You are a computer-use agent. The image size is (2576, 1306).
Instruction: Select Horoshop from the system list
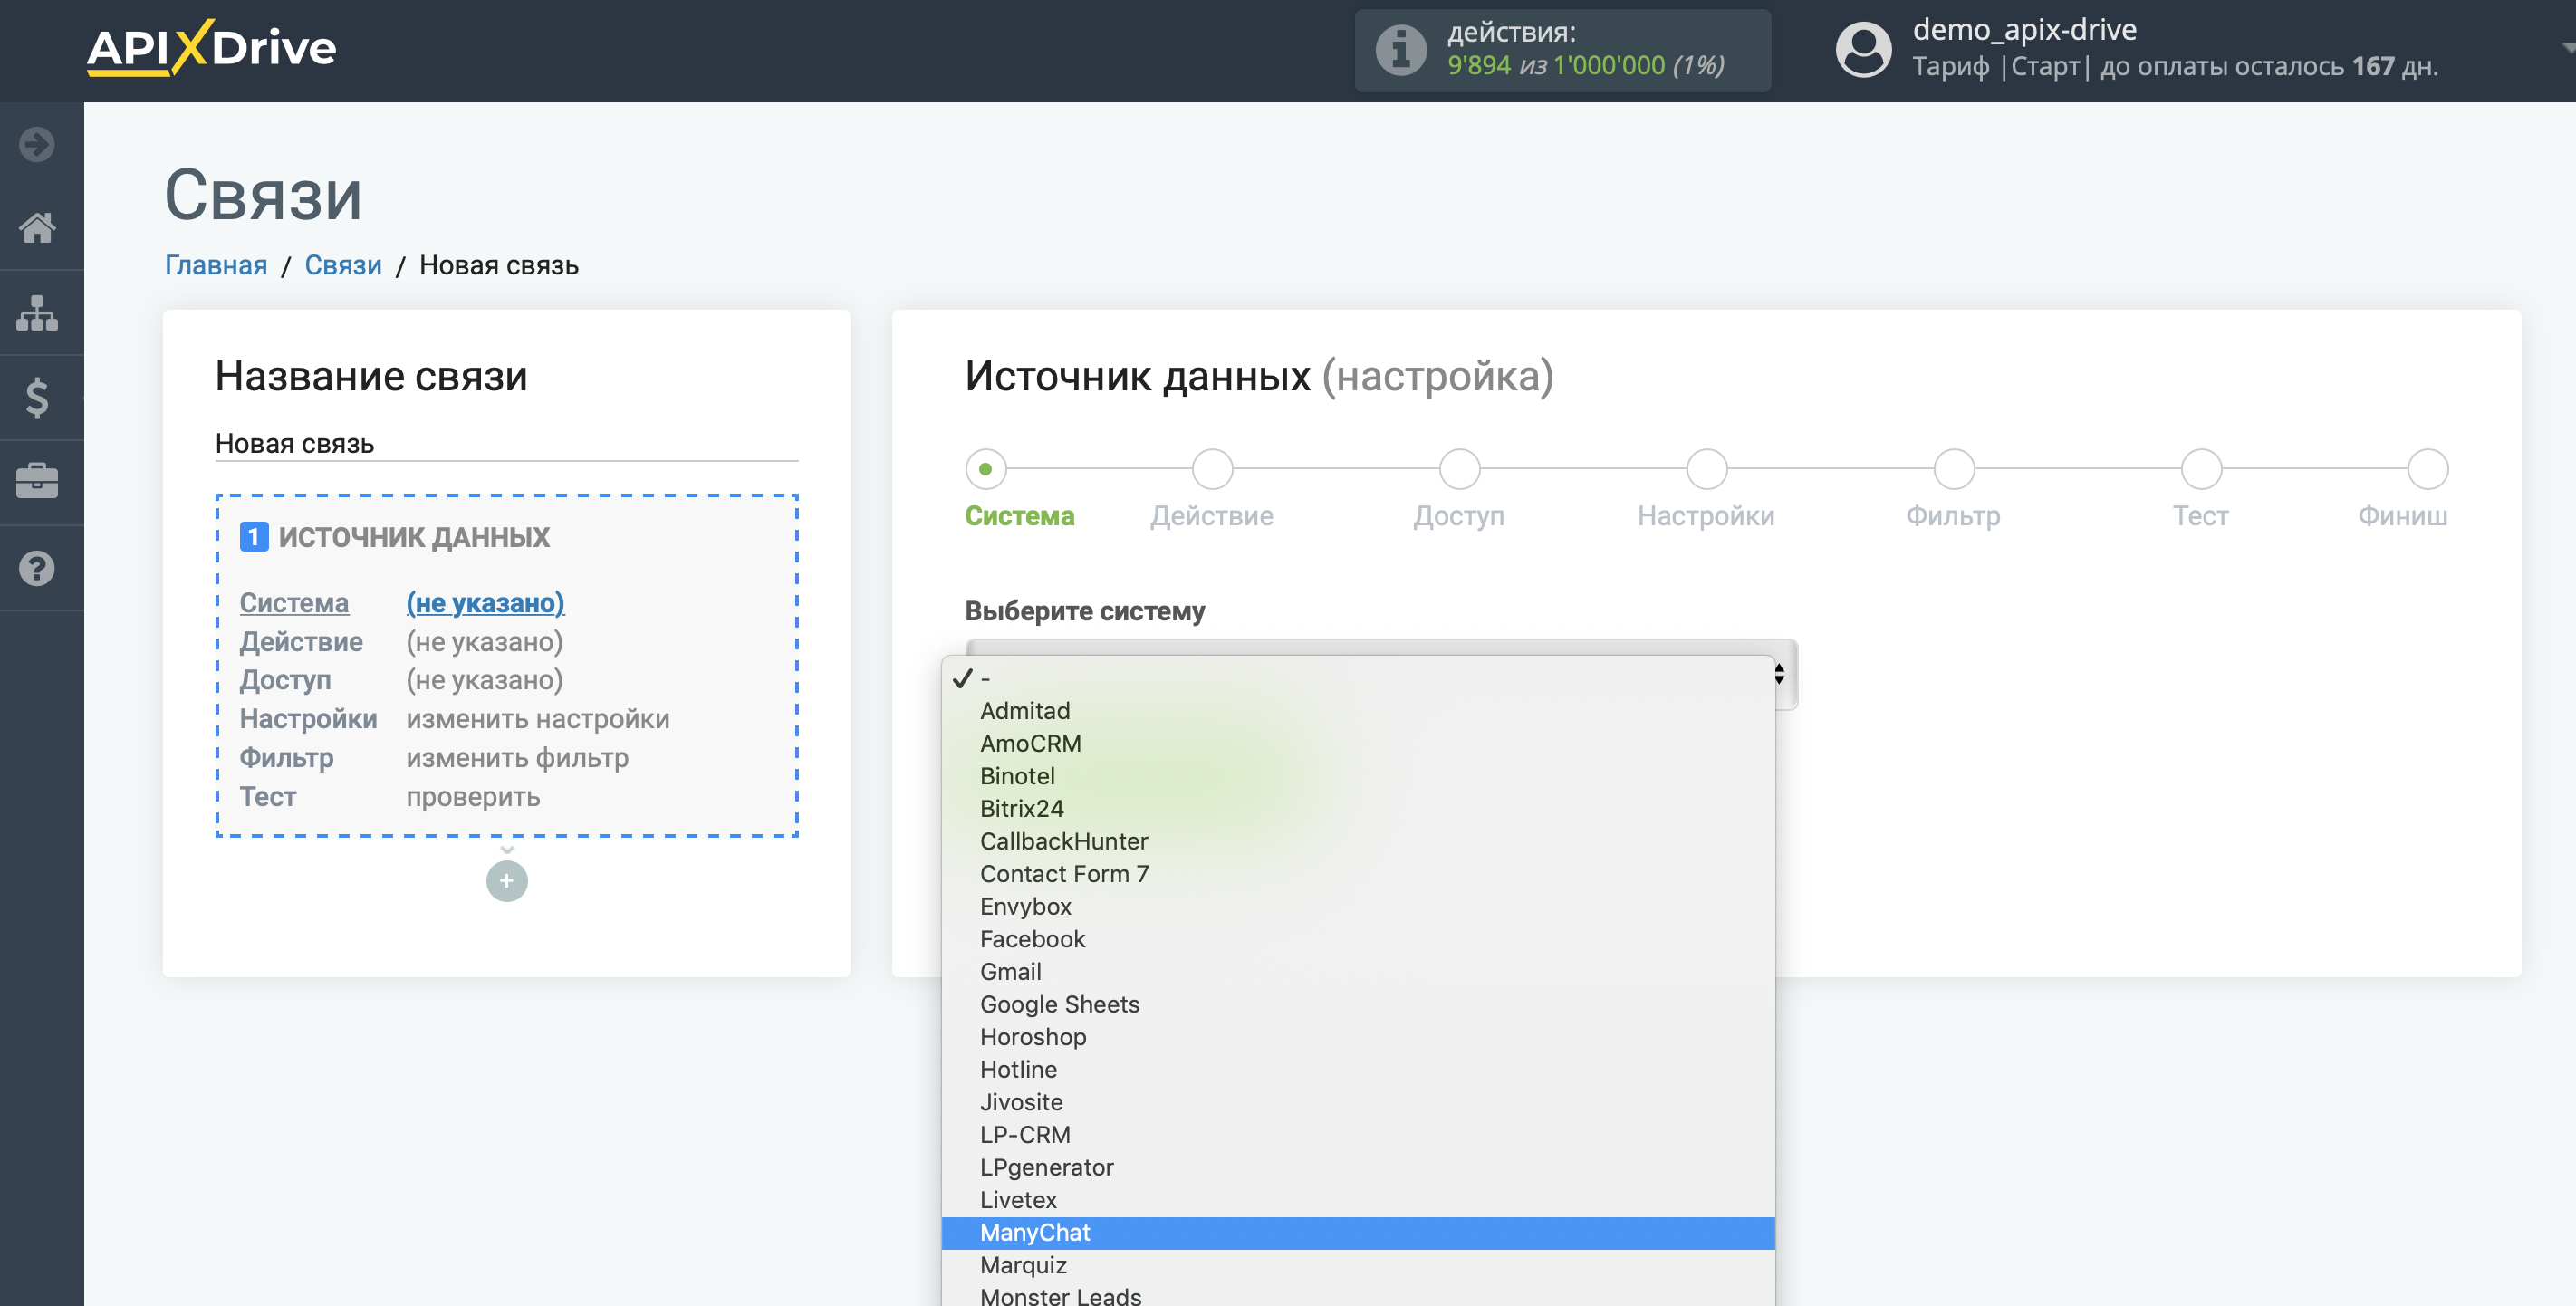1358,1037
